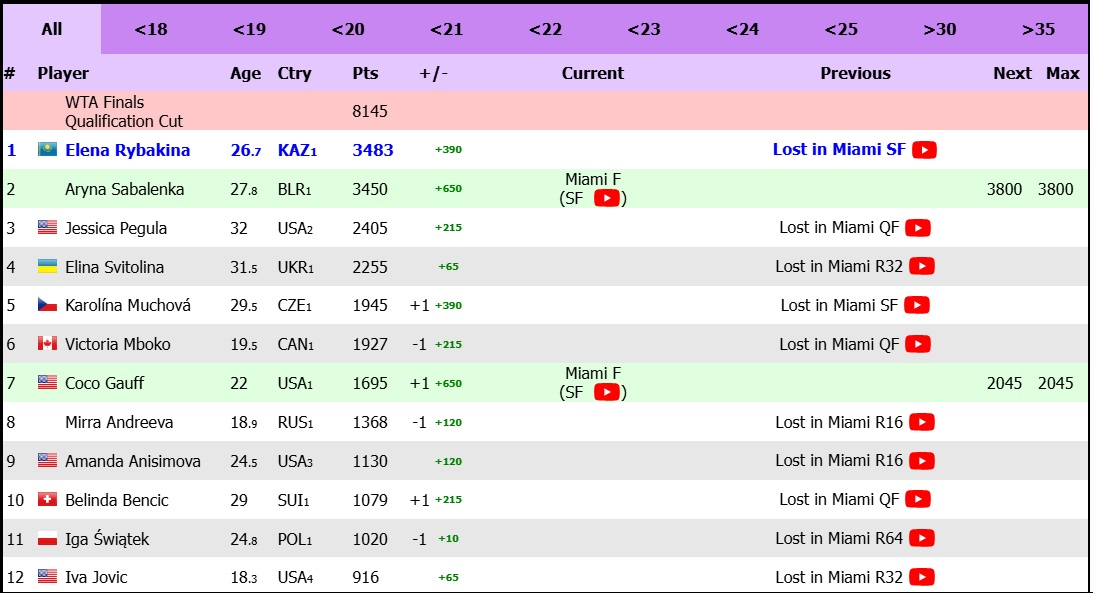1093x593 pixels.
Task: Play YouTube video for Rybakina's Miami SF
Action: tap(924, 150)
